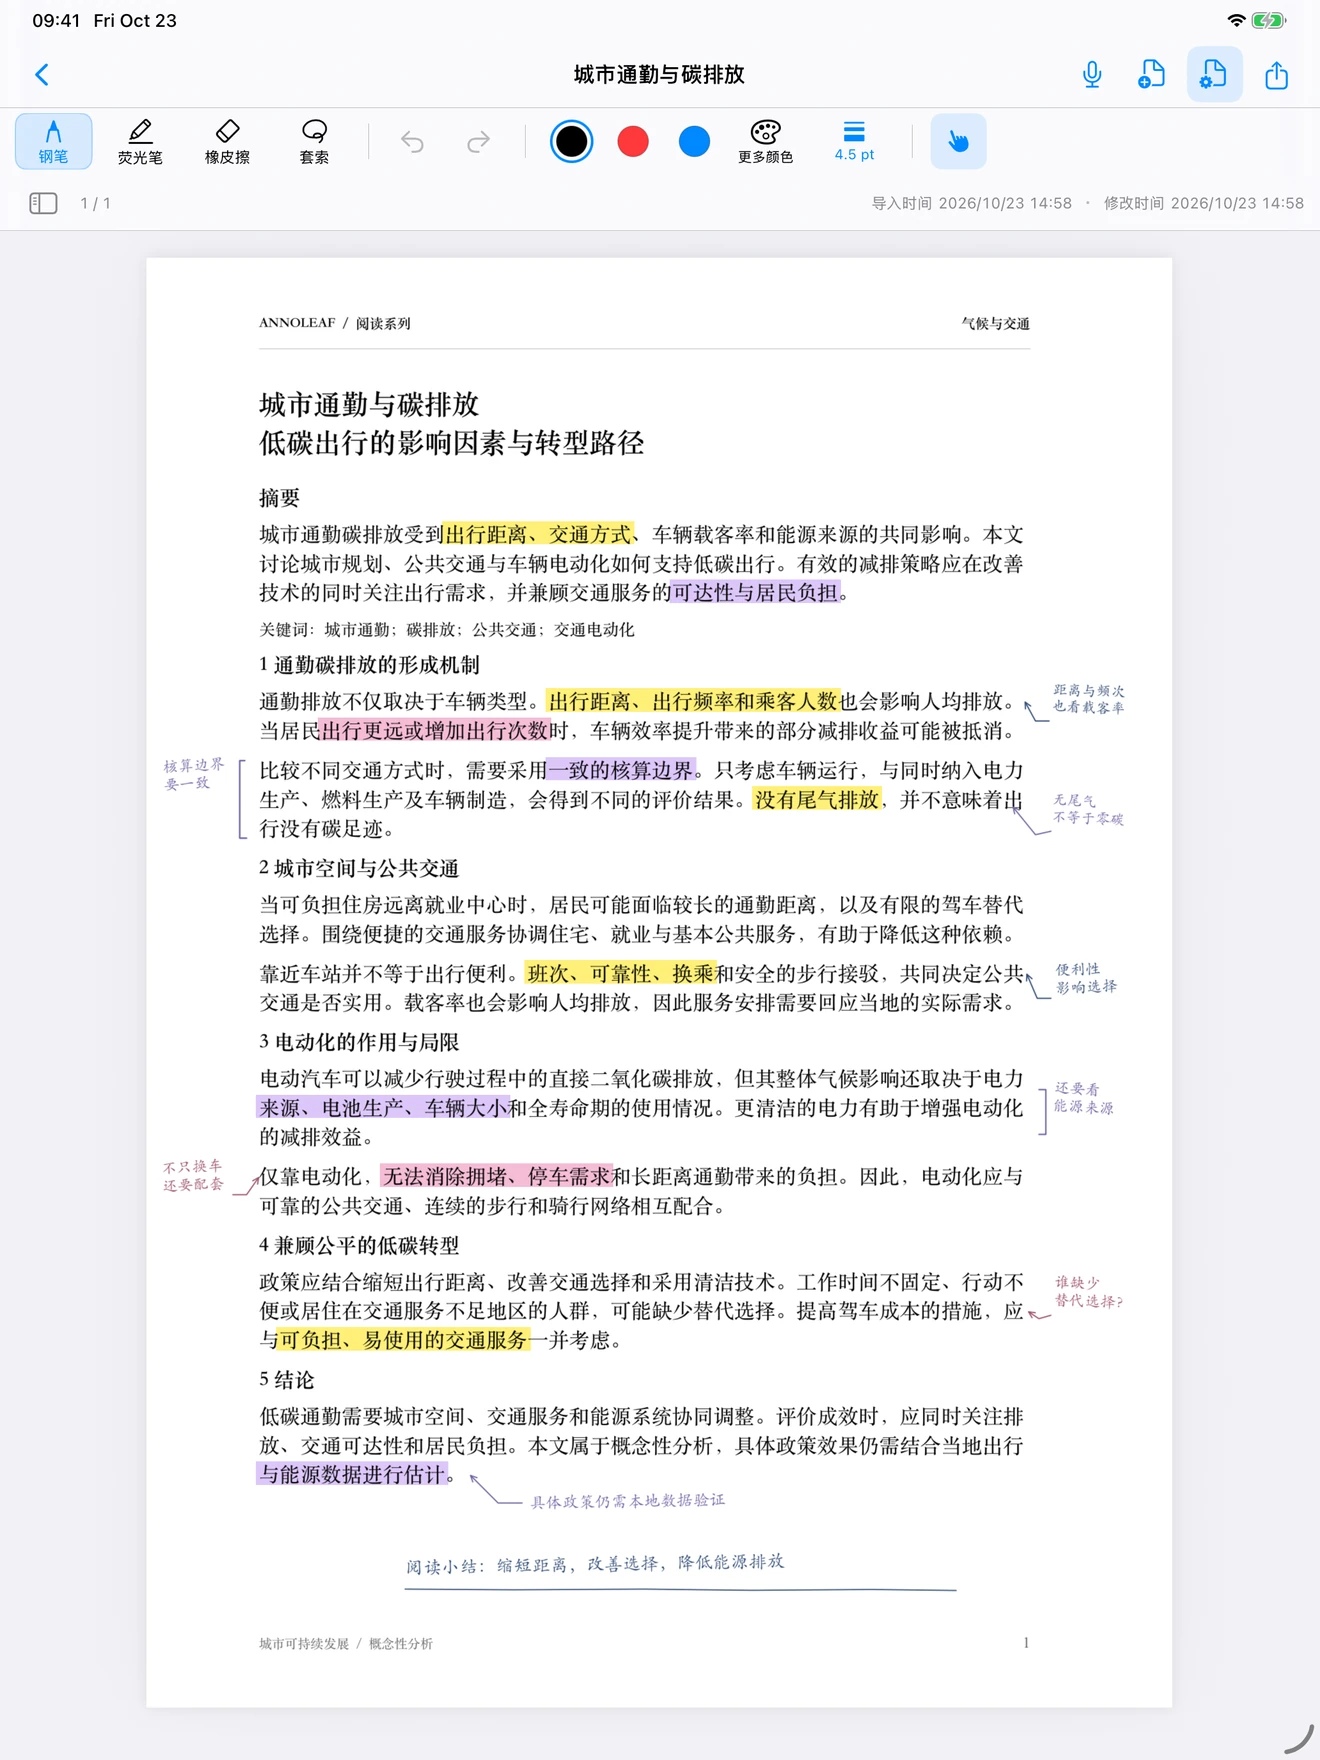Click the handwritten 阅读小结 summary line
Image resolution: width=1320 pixels, height=1760 pixels.
[x=595, y=1564]
